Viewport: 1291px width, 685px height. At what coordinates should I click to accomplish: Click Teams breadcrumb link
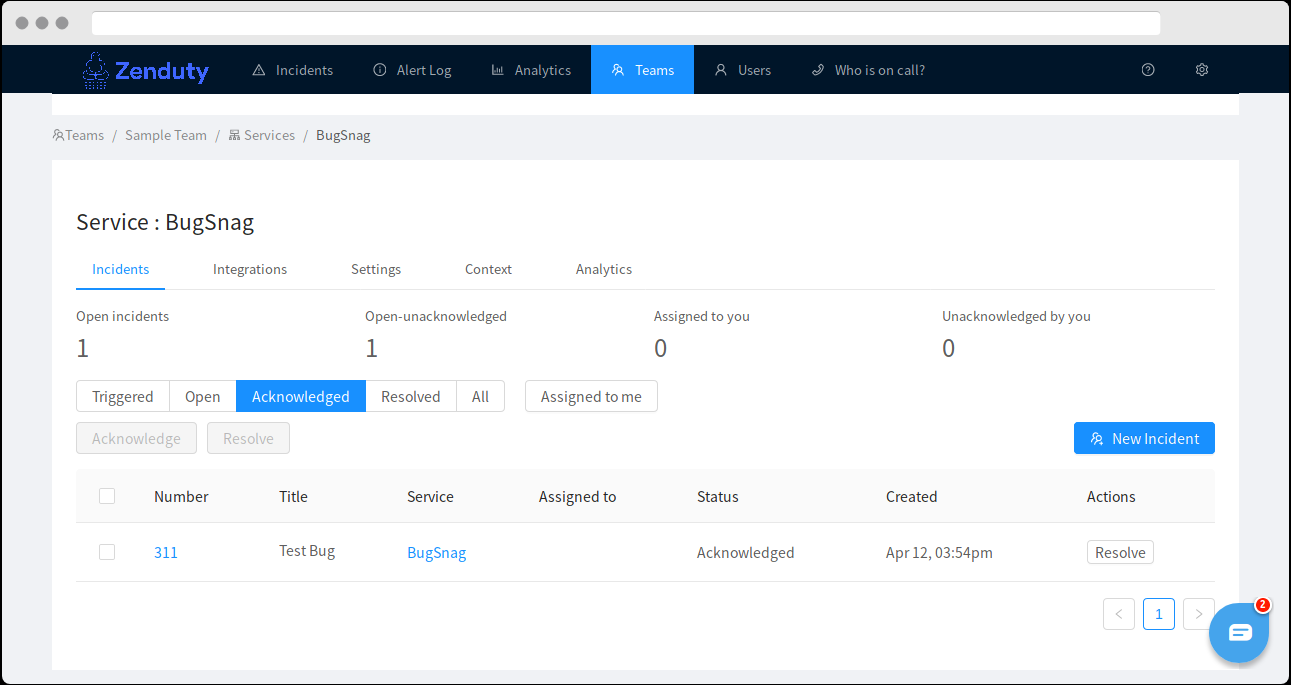coord(78,135)
